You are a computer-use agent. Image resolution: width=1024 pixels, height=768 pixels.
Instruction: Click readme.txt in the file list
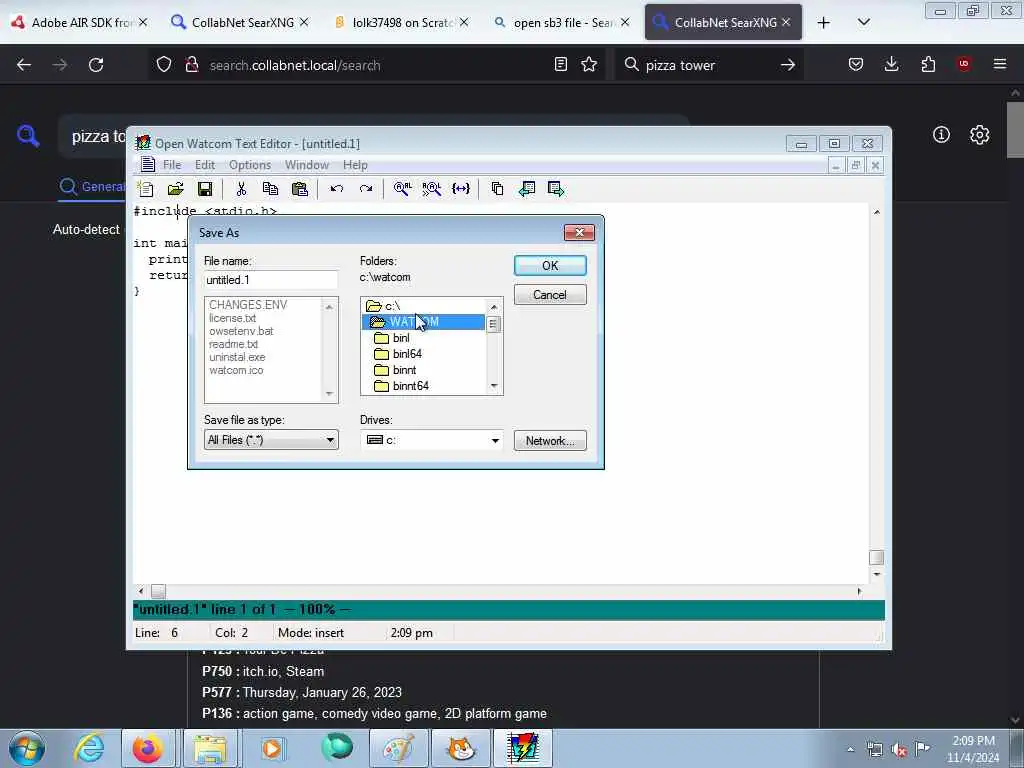pyautogui.click(x=233, y=344)
